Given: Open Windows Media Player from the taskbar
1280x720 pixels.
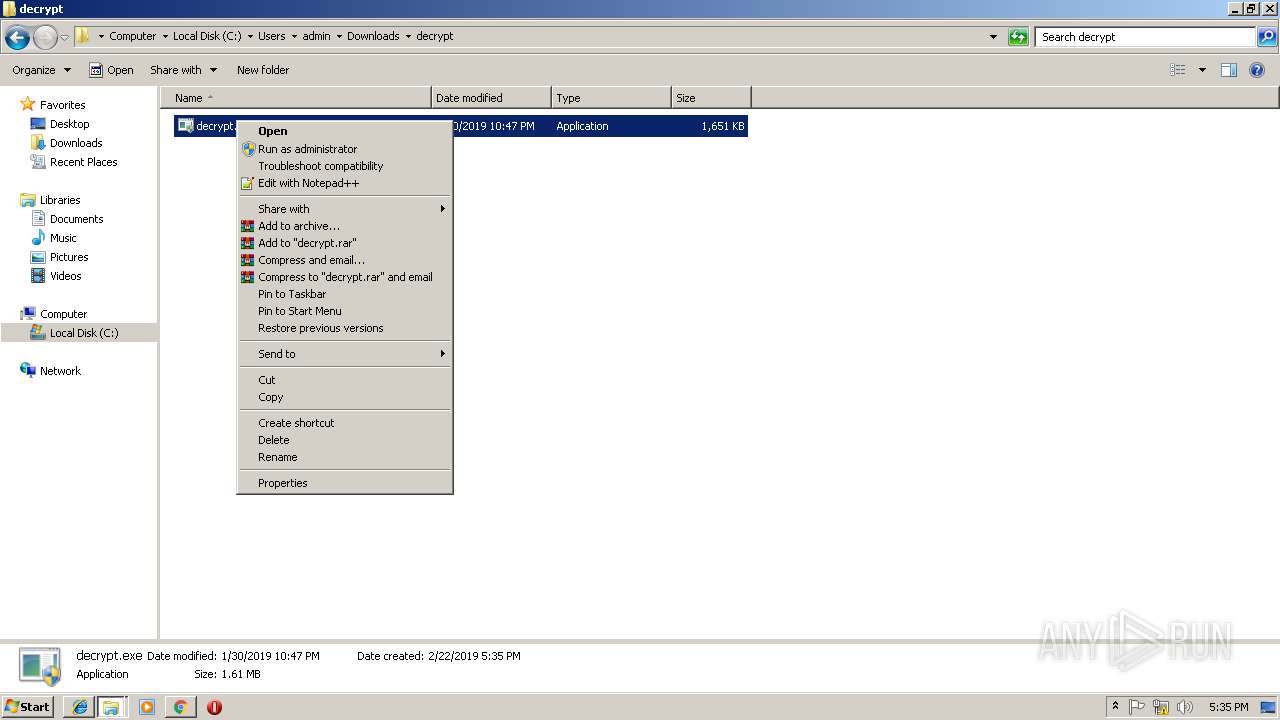Looking at the screenshot, I should click(147, 707).
